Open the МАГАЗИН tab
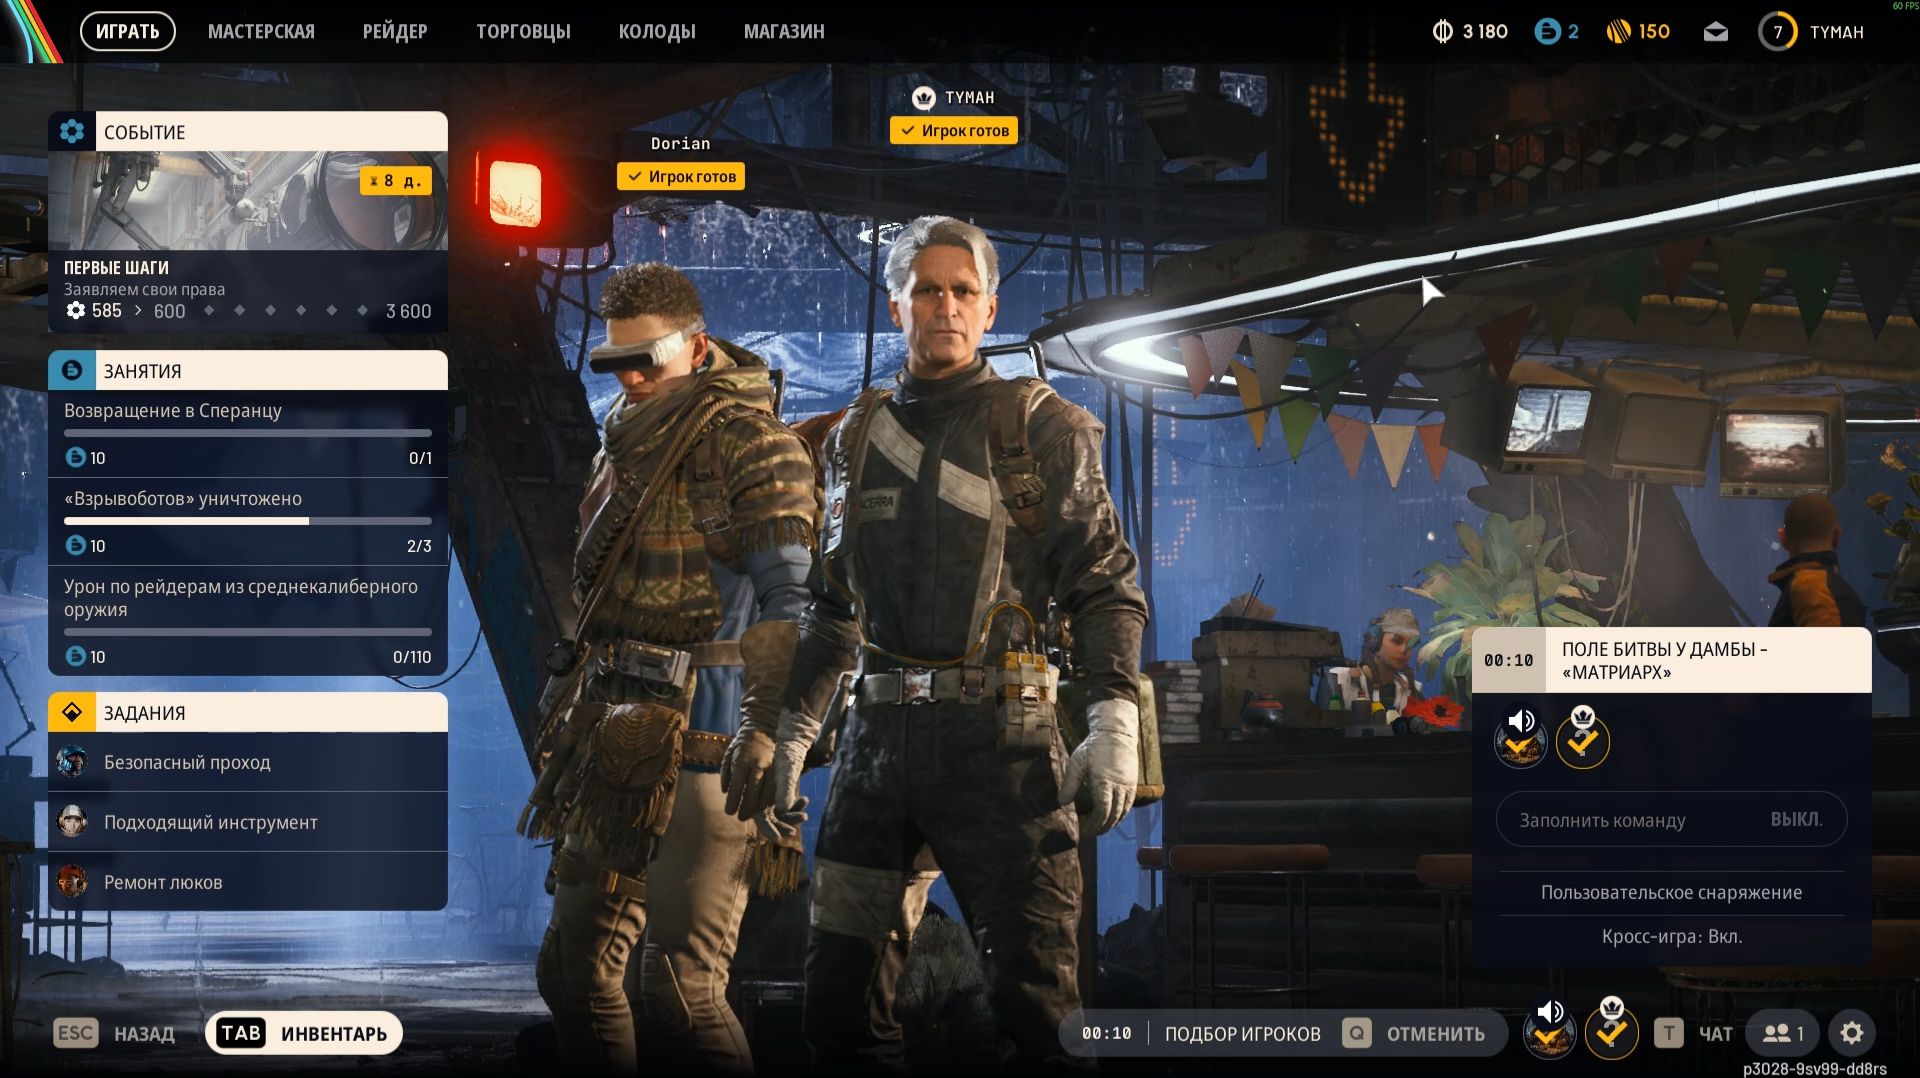Viewport: 1920px width, 1078px height. [x=784, y=32]
